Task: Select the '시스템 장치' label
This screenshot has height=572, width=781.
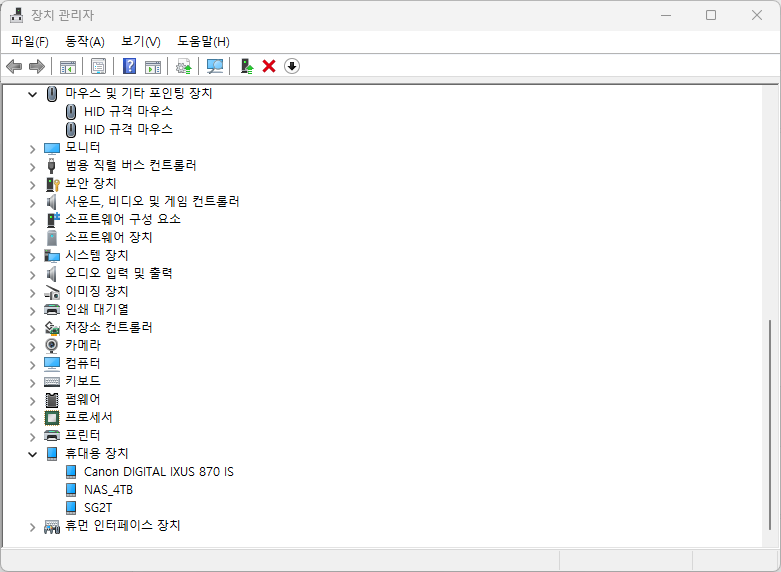Action: point(97,255)
